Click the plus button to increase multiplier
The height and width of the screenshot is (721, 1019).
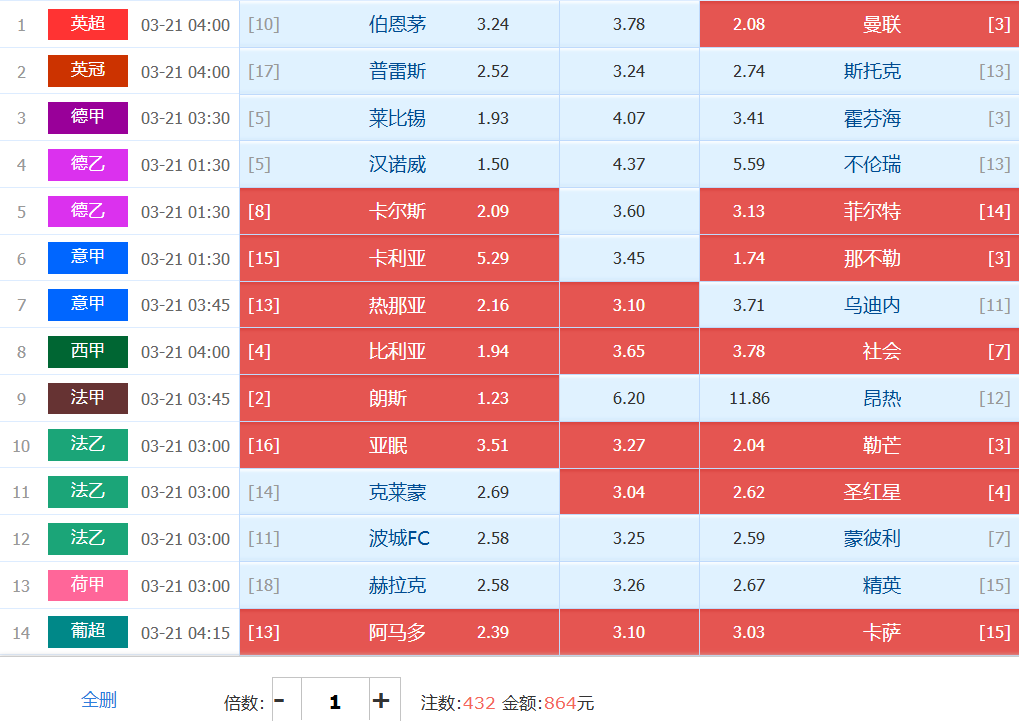click(381, 701)
